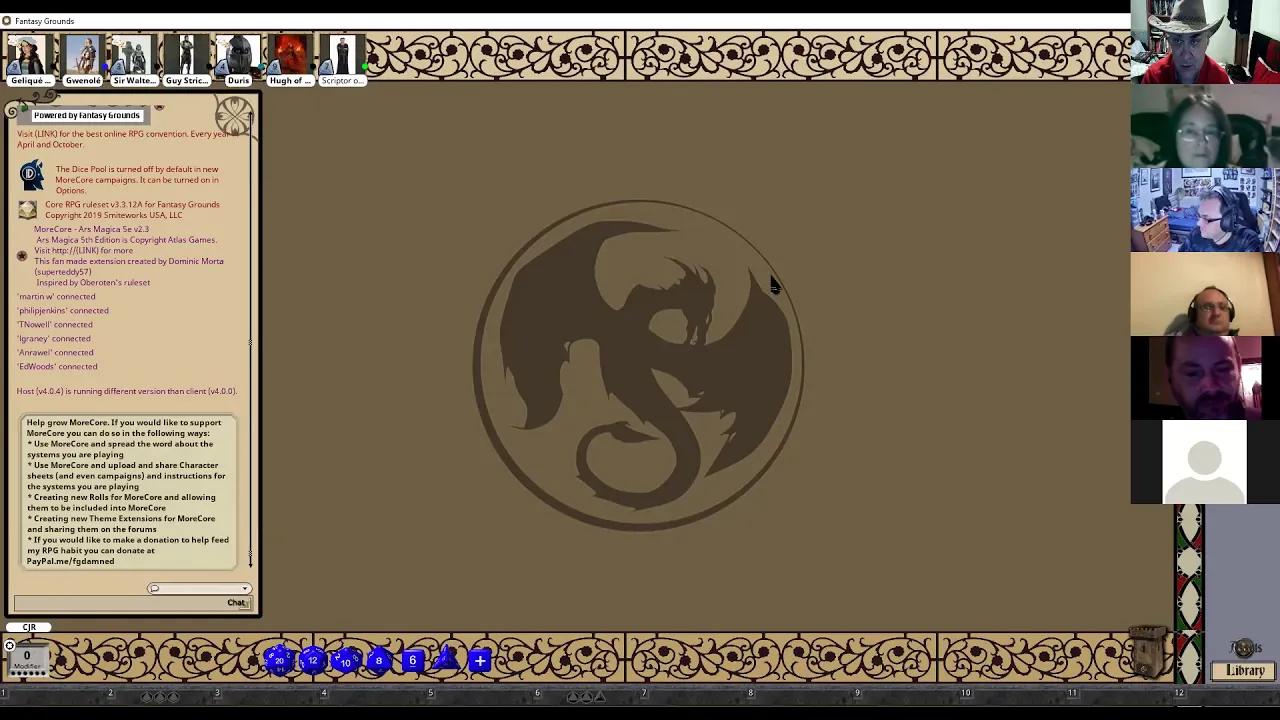1280x720 pixels.
Task: Select hotkey bar slot 1
Action: point(54,693)
